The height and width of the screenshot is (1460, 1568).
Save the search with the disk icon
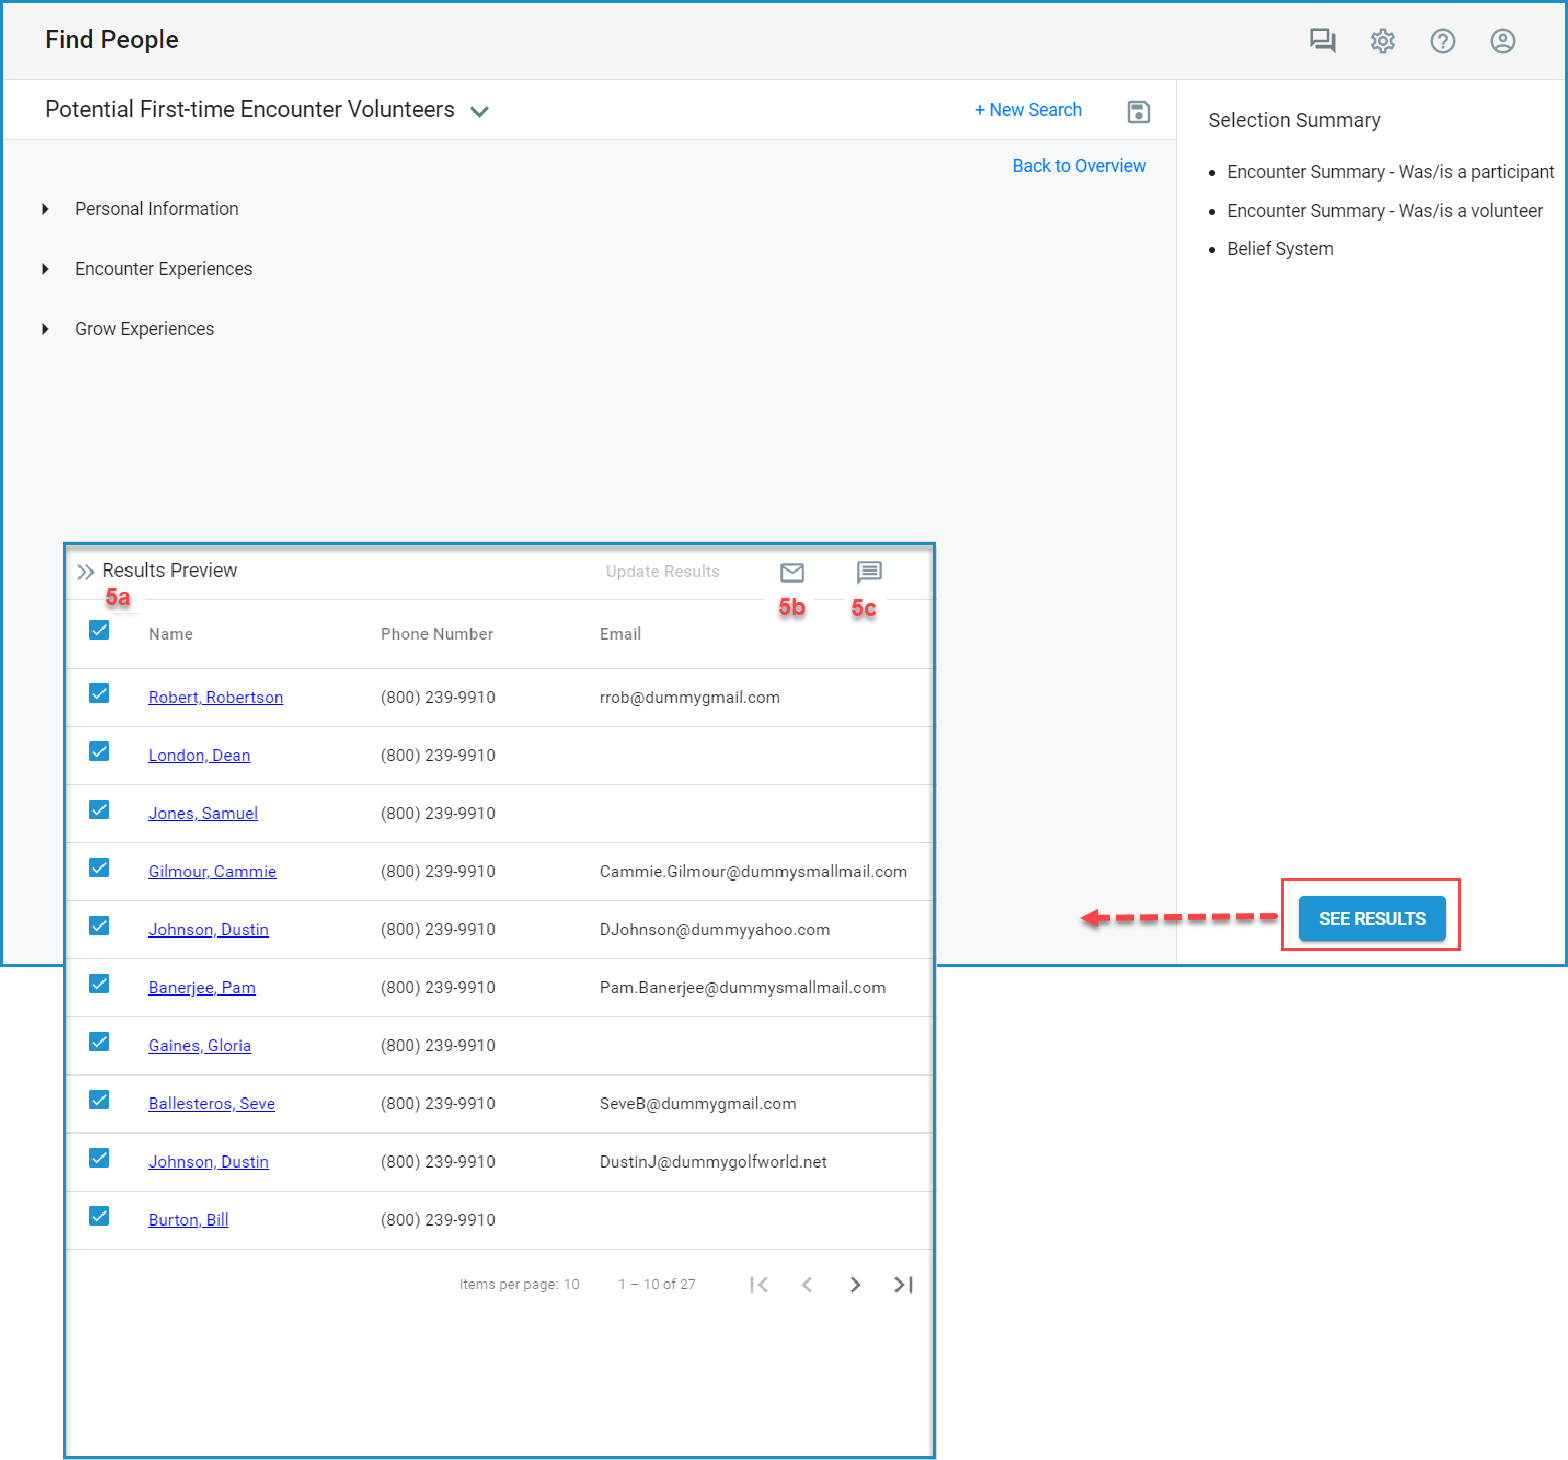tap(1139, 111)
